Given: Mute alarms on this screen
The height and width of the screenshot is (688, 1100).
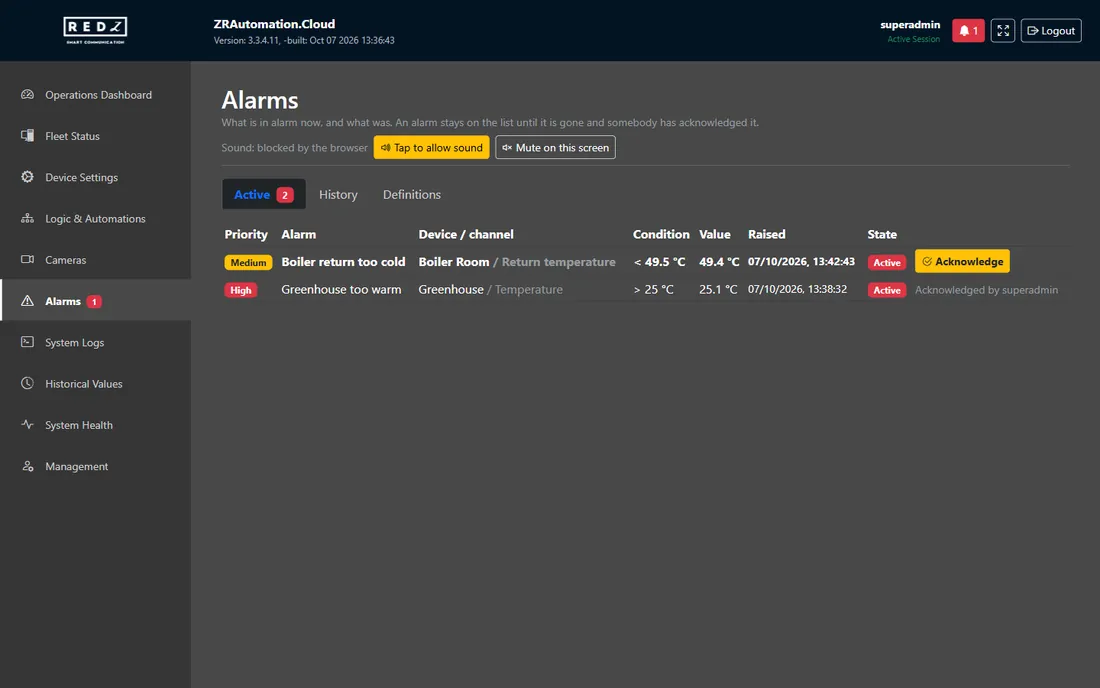Looking at the screenshot, I should click(x=555, y=147).
